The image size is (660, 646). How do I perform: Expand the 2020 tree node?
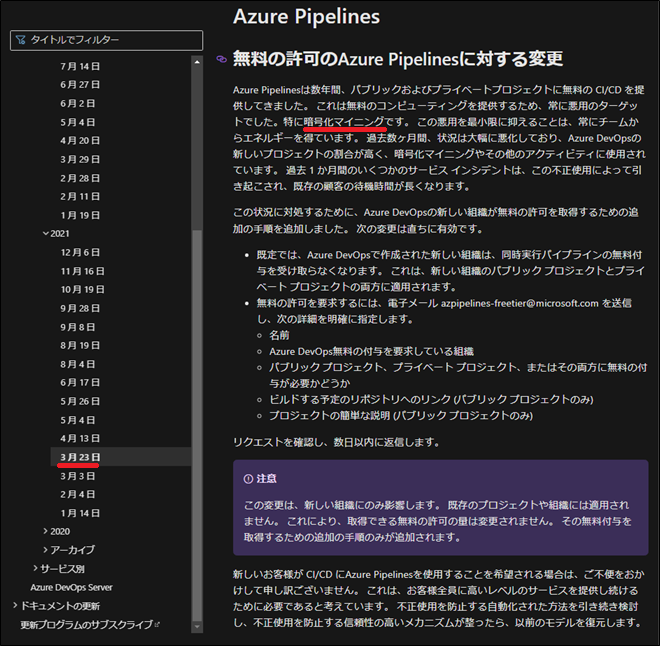point(45,532)
